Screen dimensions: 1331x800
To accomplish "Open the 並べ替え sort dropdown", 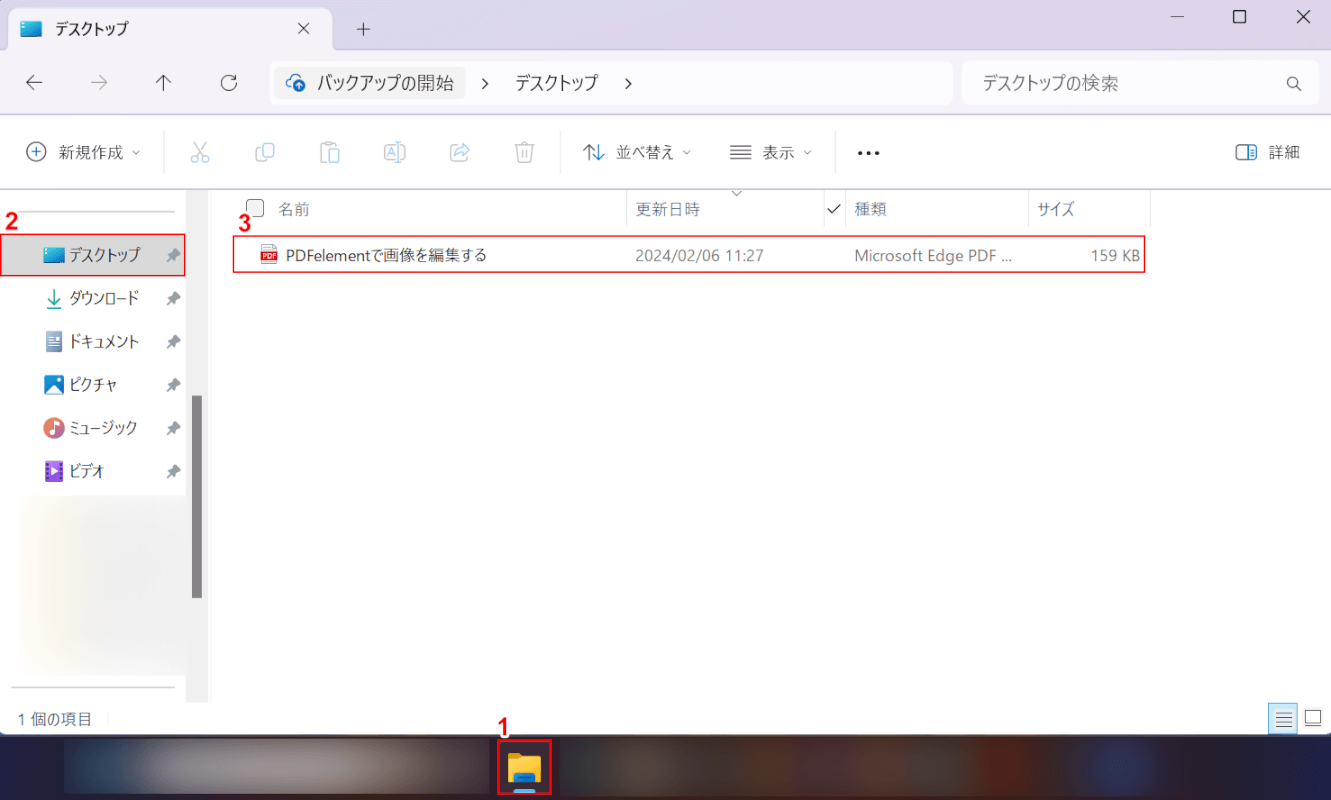I will click(x=639, y=152).
